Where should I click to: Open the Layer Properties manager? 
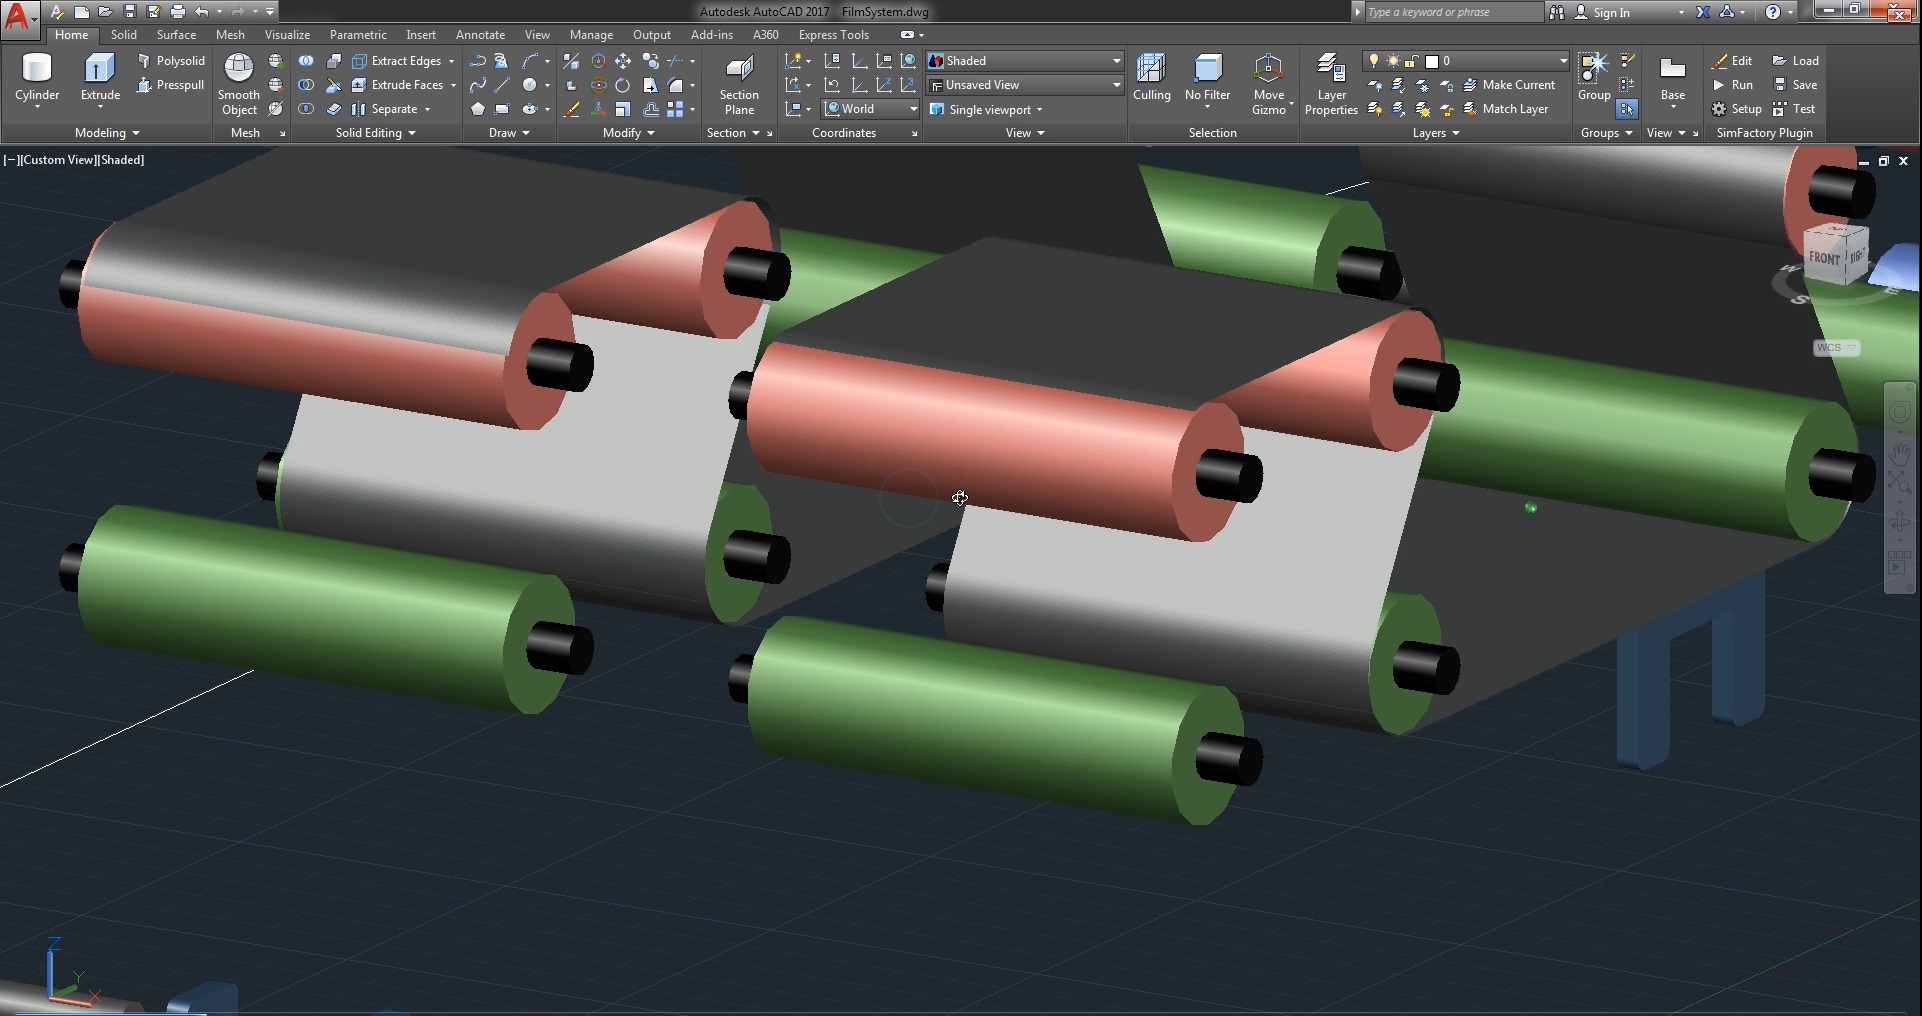click(1331, 70)
